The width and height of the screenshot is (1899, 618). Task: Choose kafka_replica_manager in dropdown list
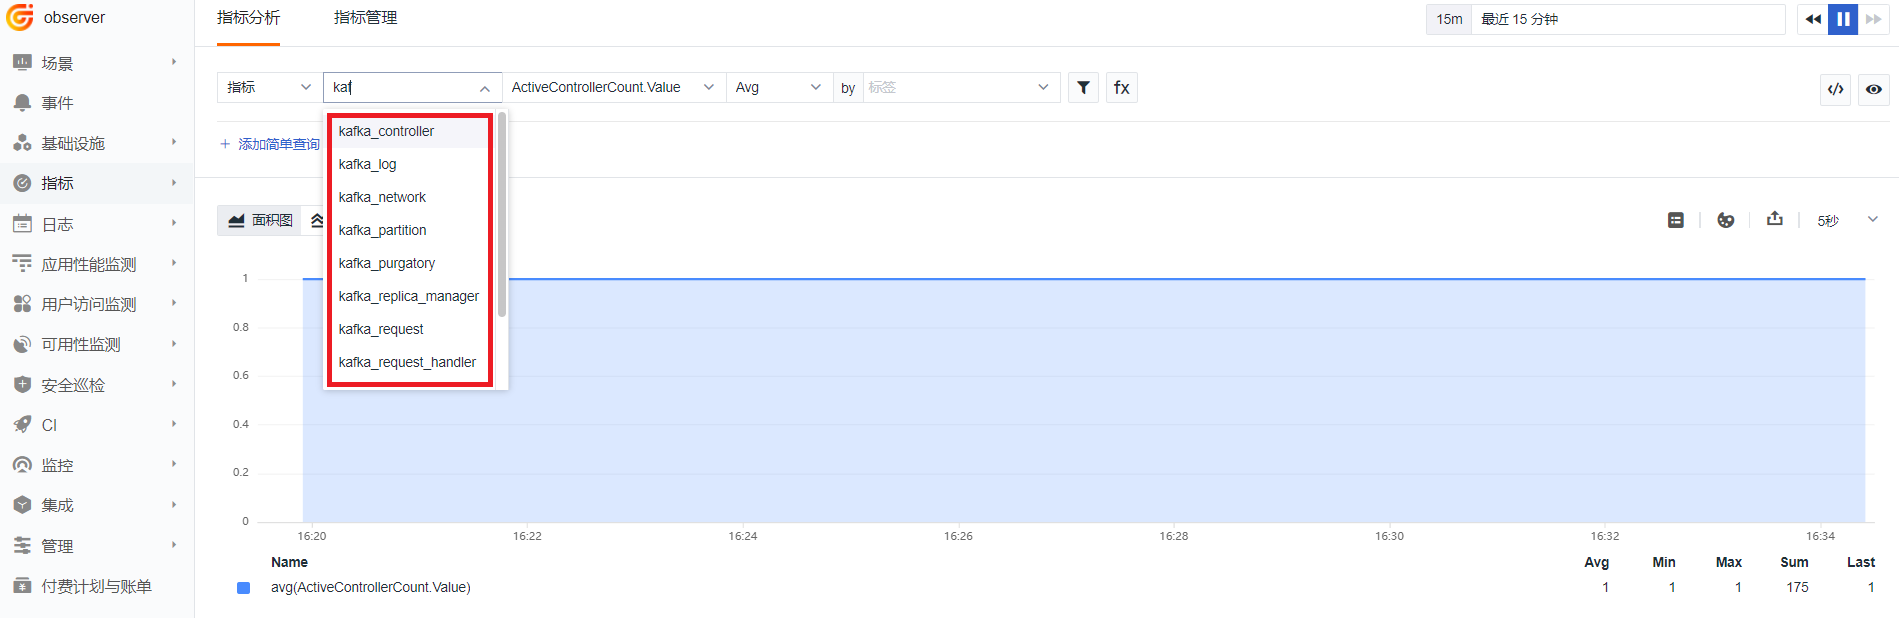(x=408, y=296)
